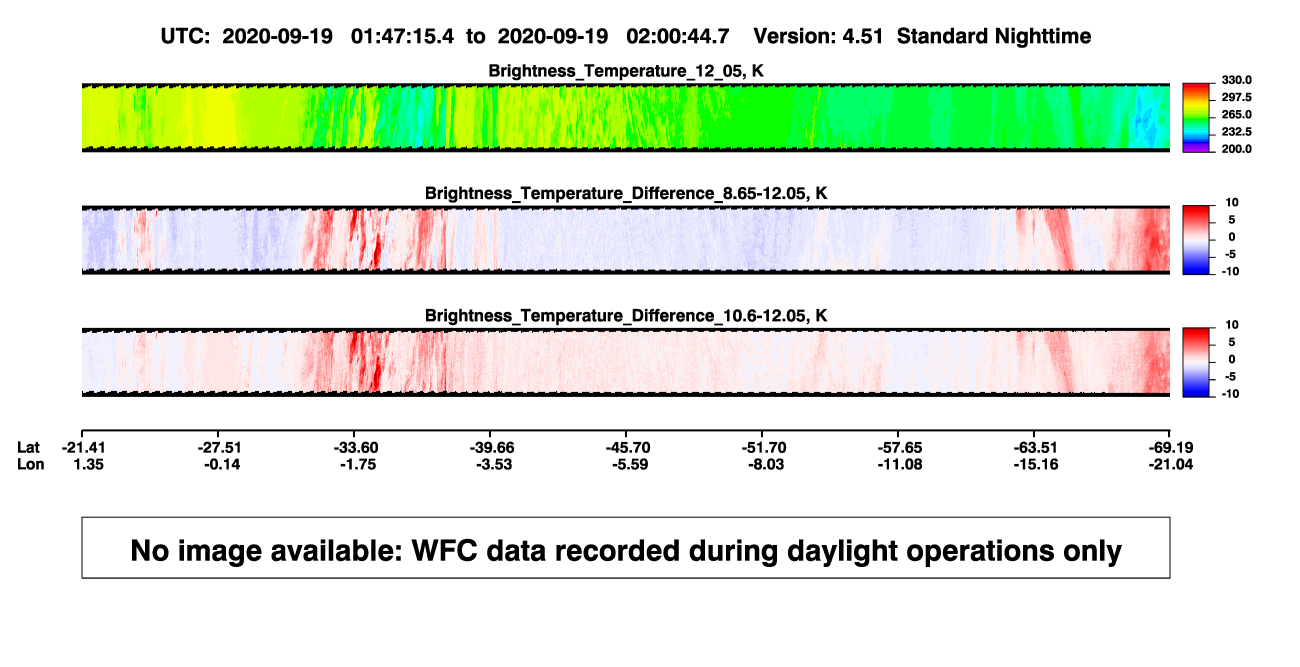Click latitude value -57.65
This screenshot has width=1300, height=667.
click(899, 447)
